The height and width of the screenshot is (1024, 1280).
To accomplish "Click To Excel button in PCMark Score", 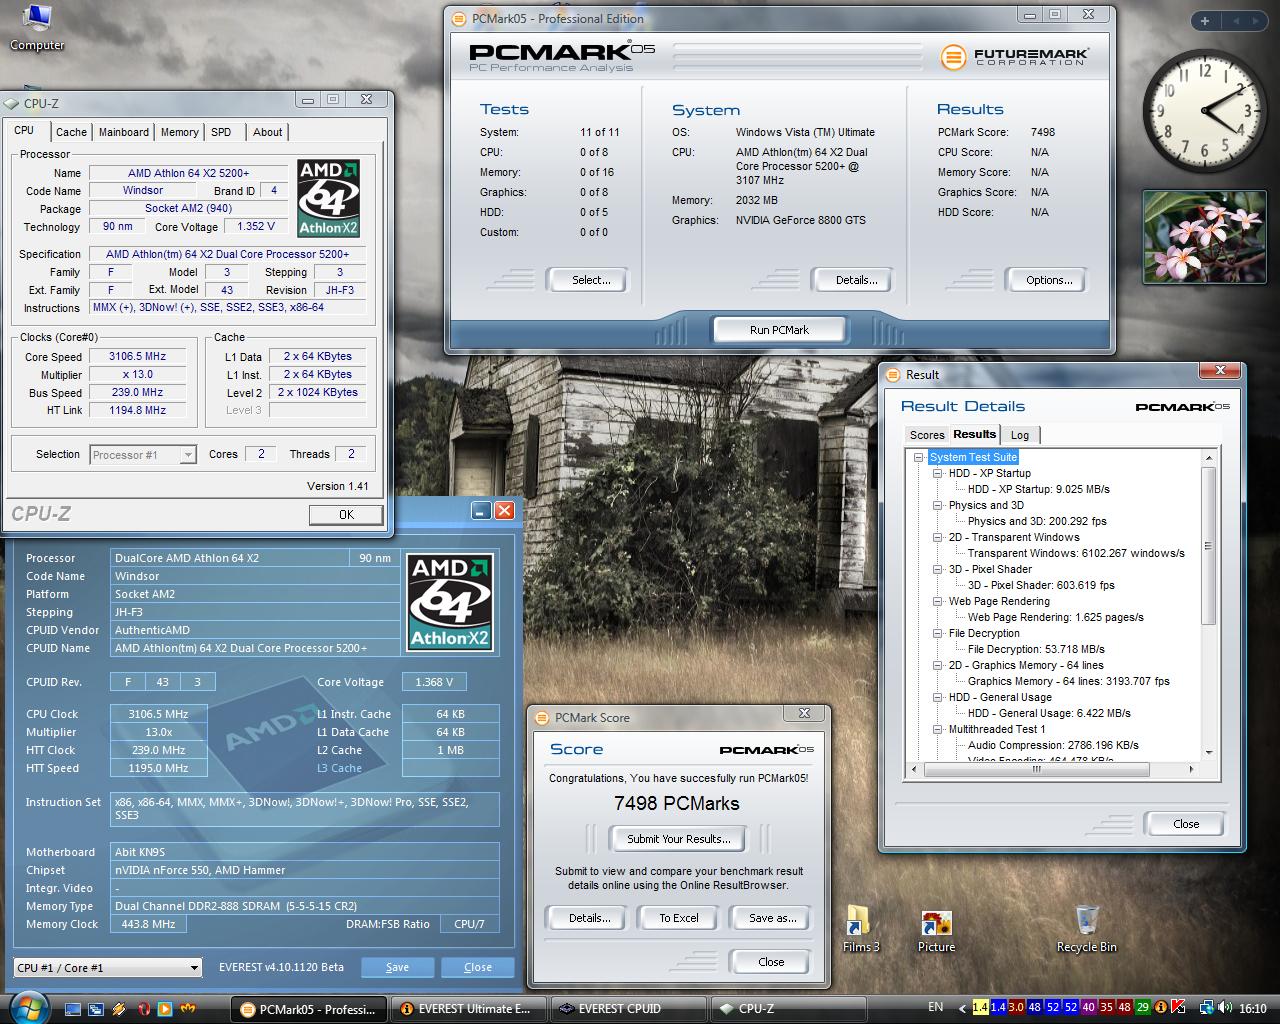I will click(679, 918).
